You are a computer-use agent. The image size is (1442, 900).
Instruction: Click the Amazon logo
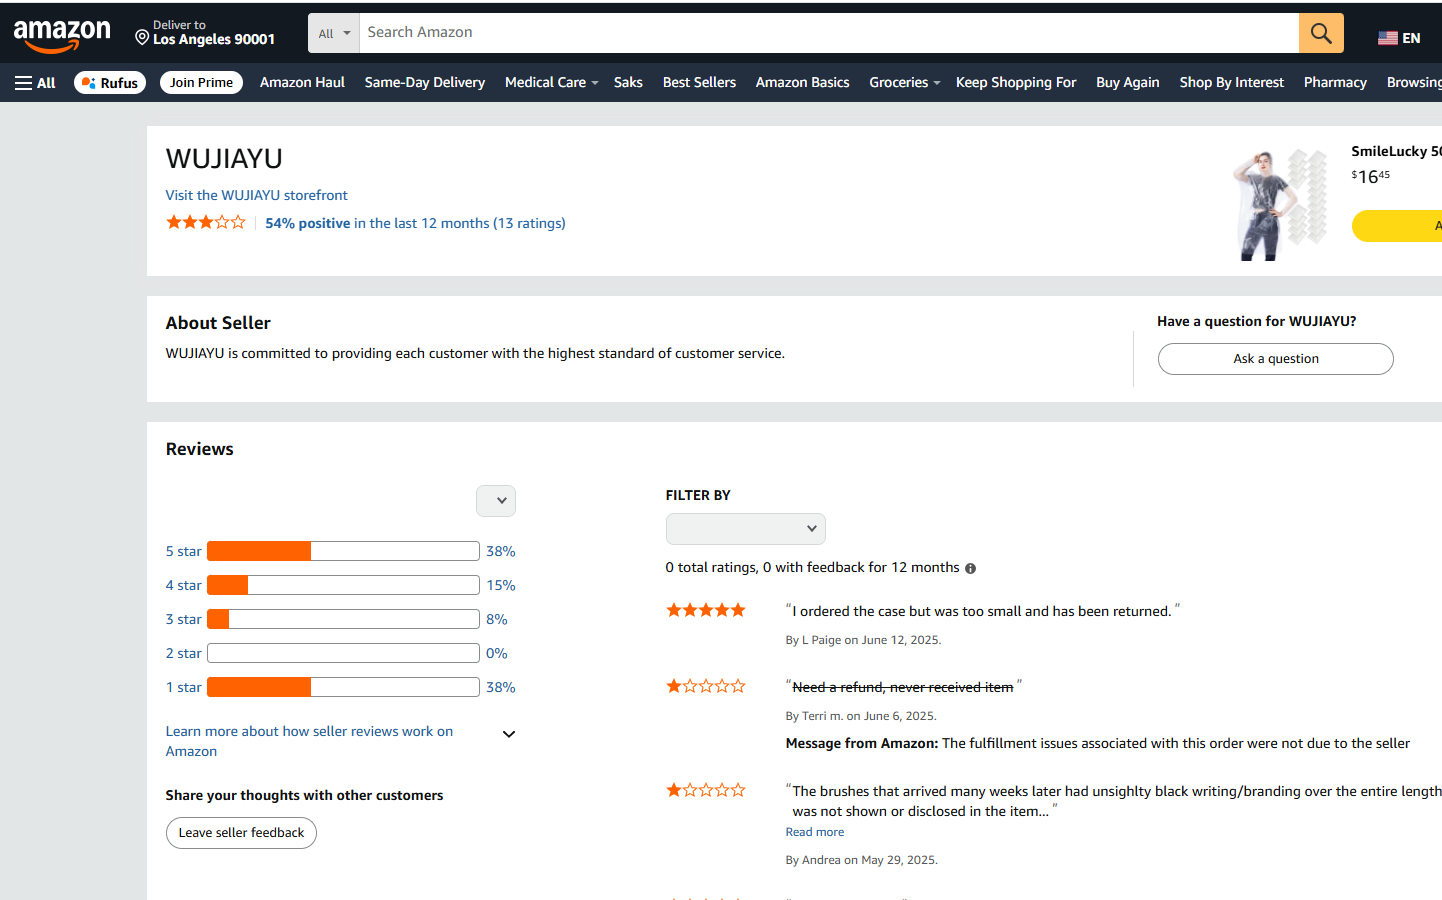tap(62, 36)
